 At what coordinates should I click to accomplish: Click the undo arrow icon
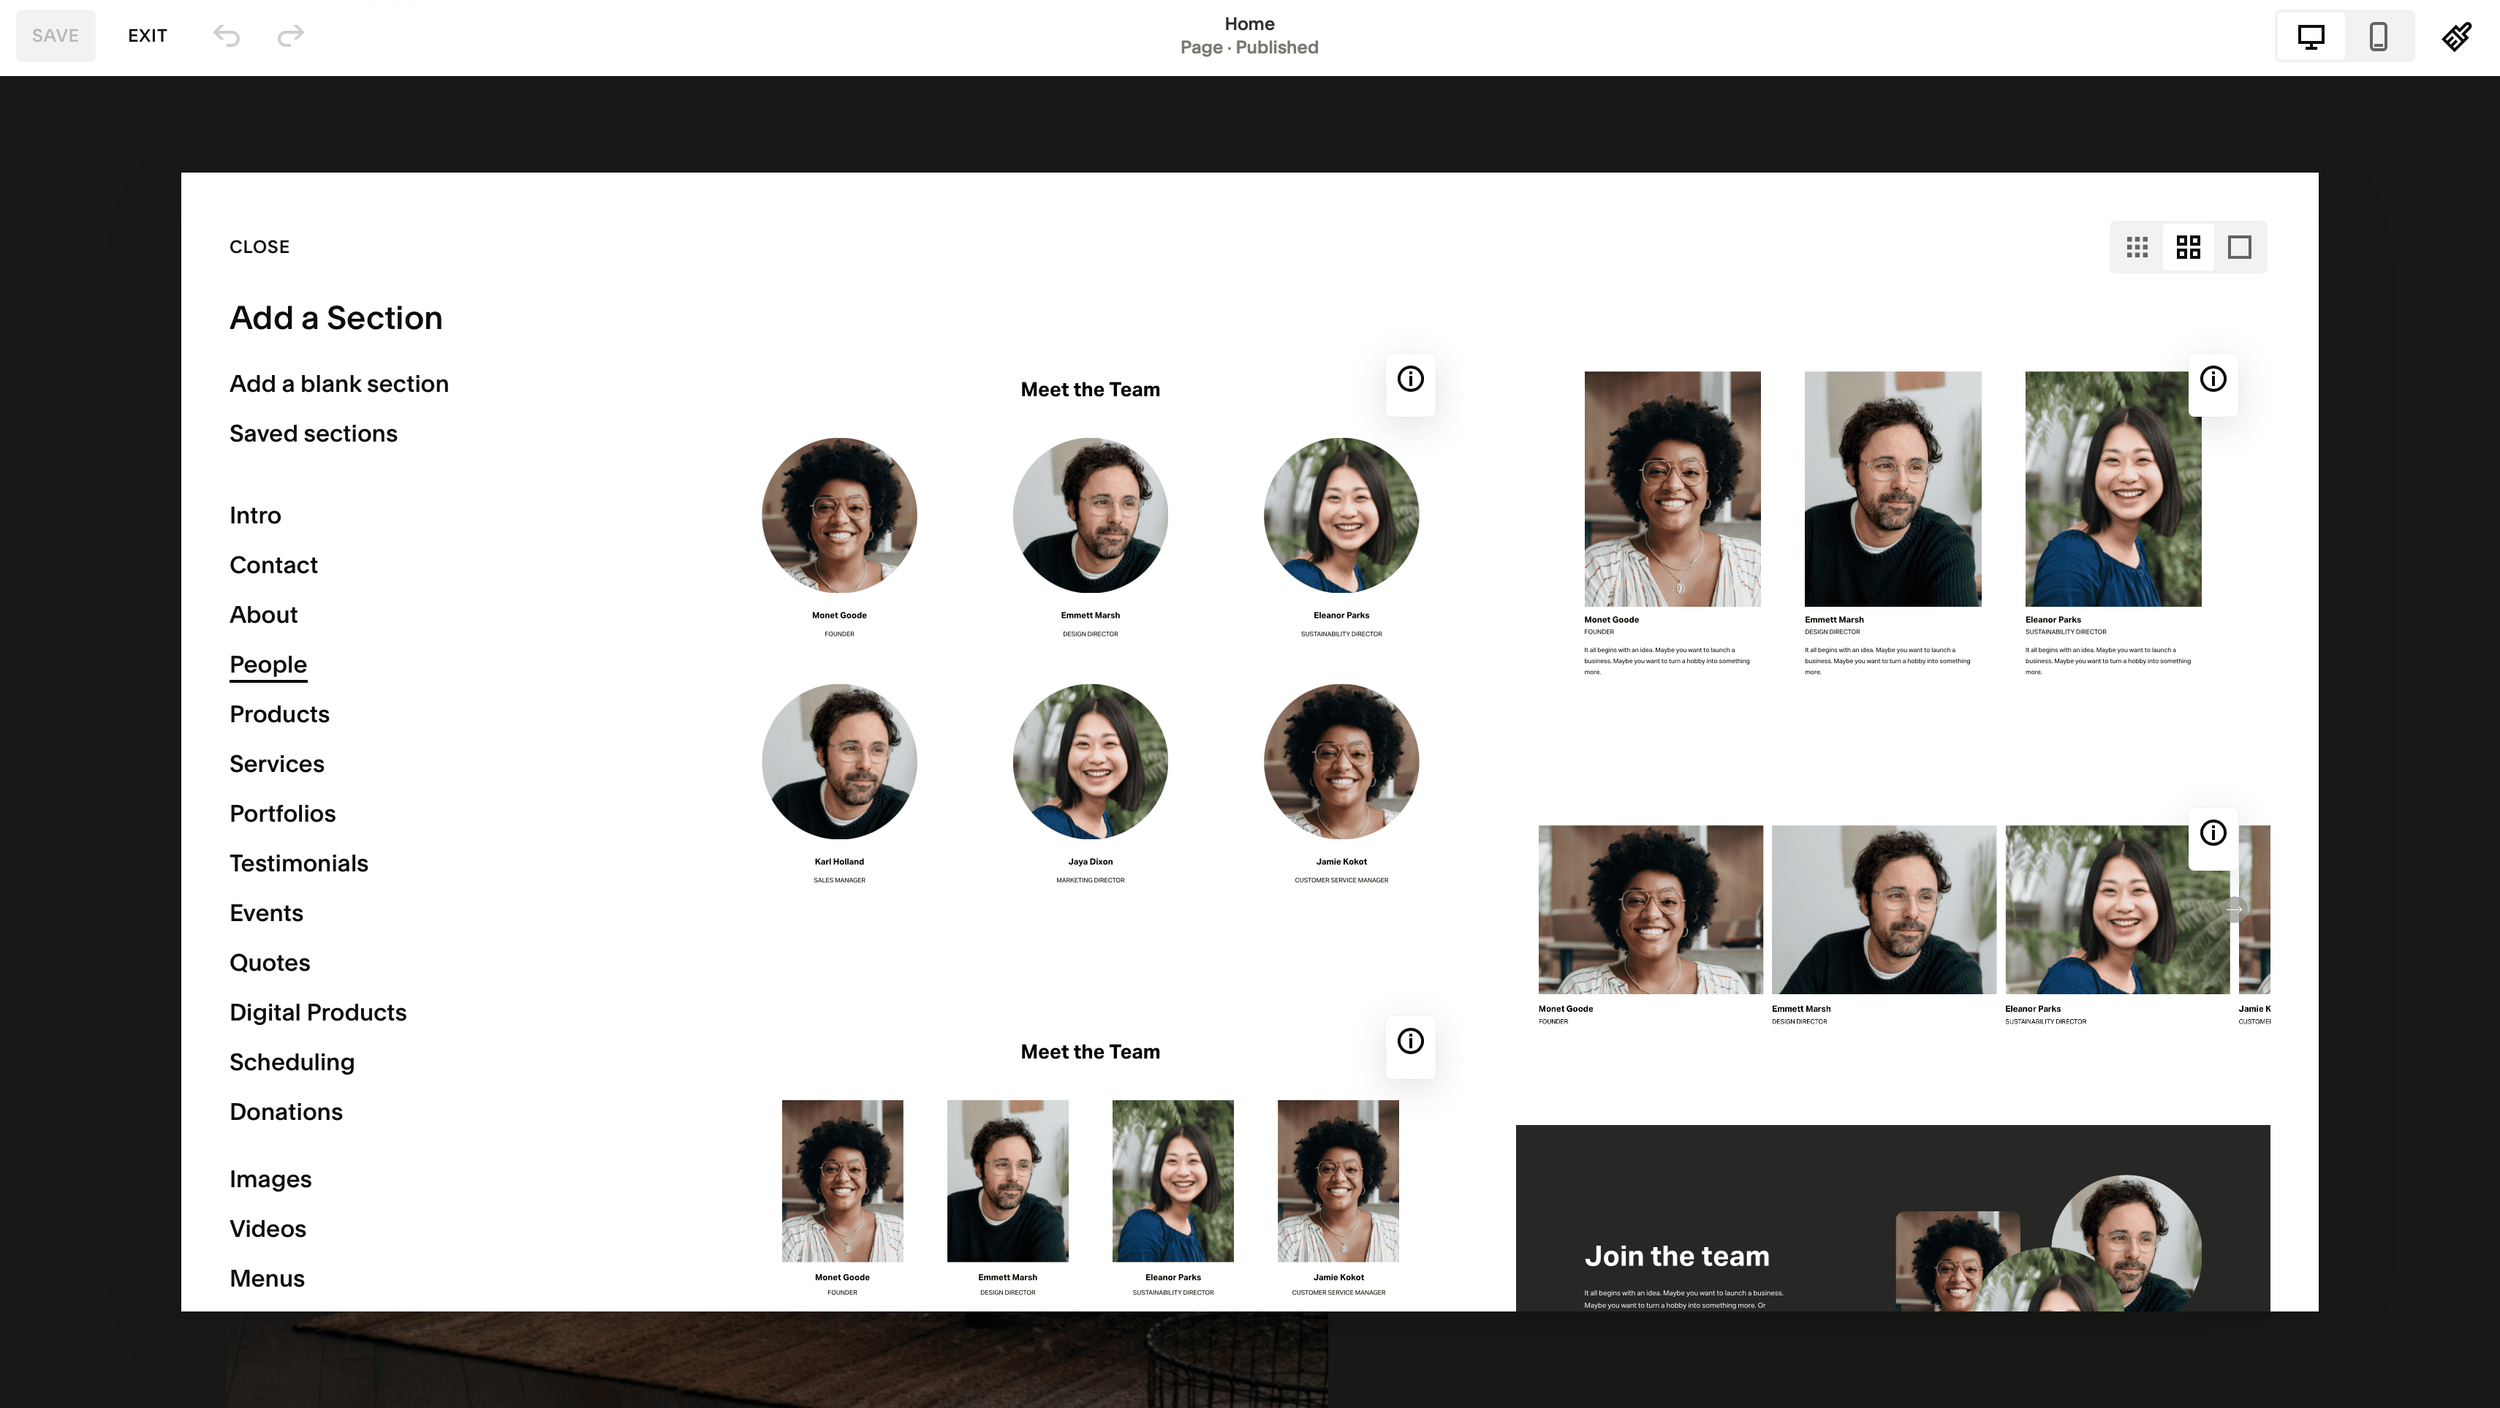[227, 36]
